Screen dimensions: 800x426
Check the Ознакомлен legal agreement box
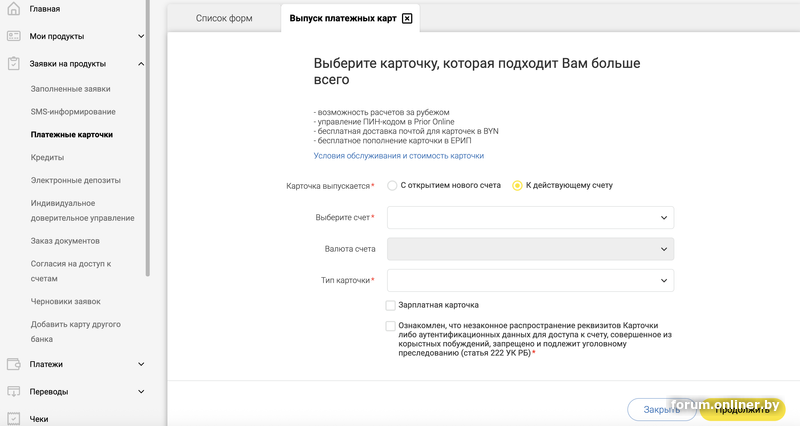coord(391,326)
